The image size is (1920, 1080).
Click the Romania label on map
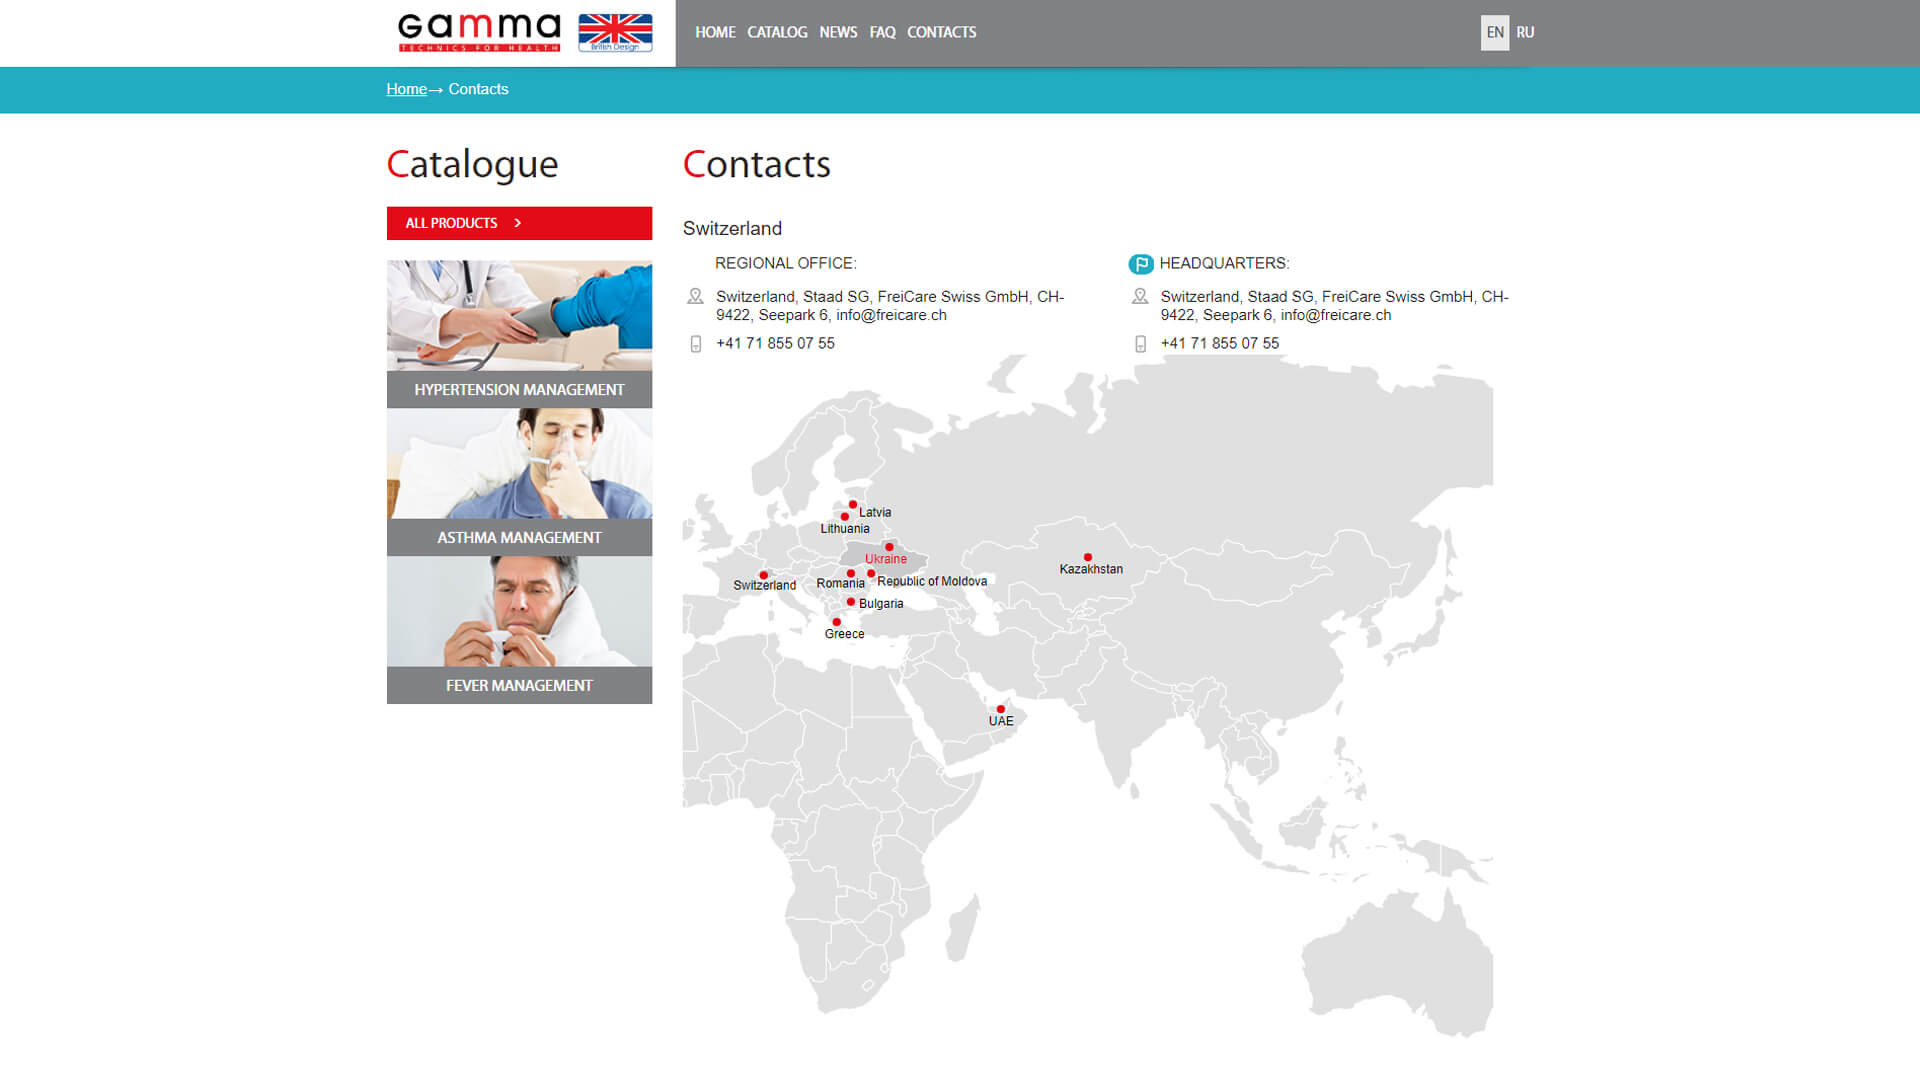pyautogui.click(x=840, y=583)
